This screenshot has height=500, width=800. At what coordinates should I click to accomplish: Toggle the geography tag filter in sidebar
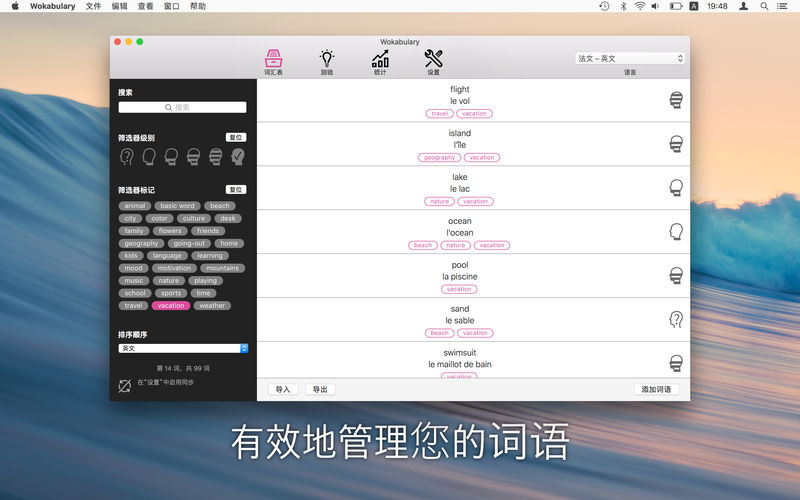141,243
